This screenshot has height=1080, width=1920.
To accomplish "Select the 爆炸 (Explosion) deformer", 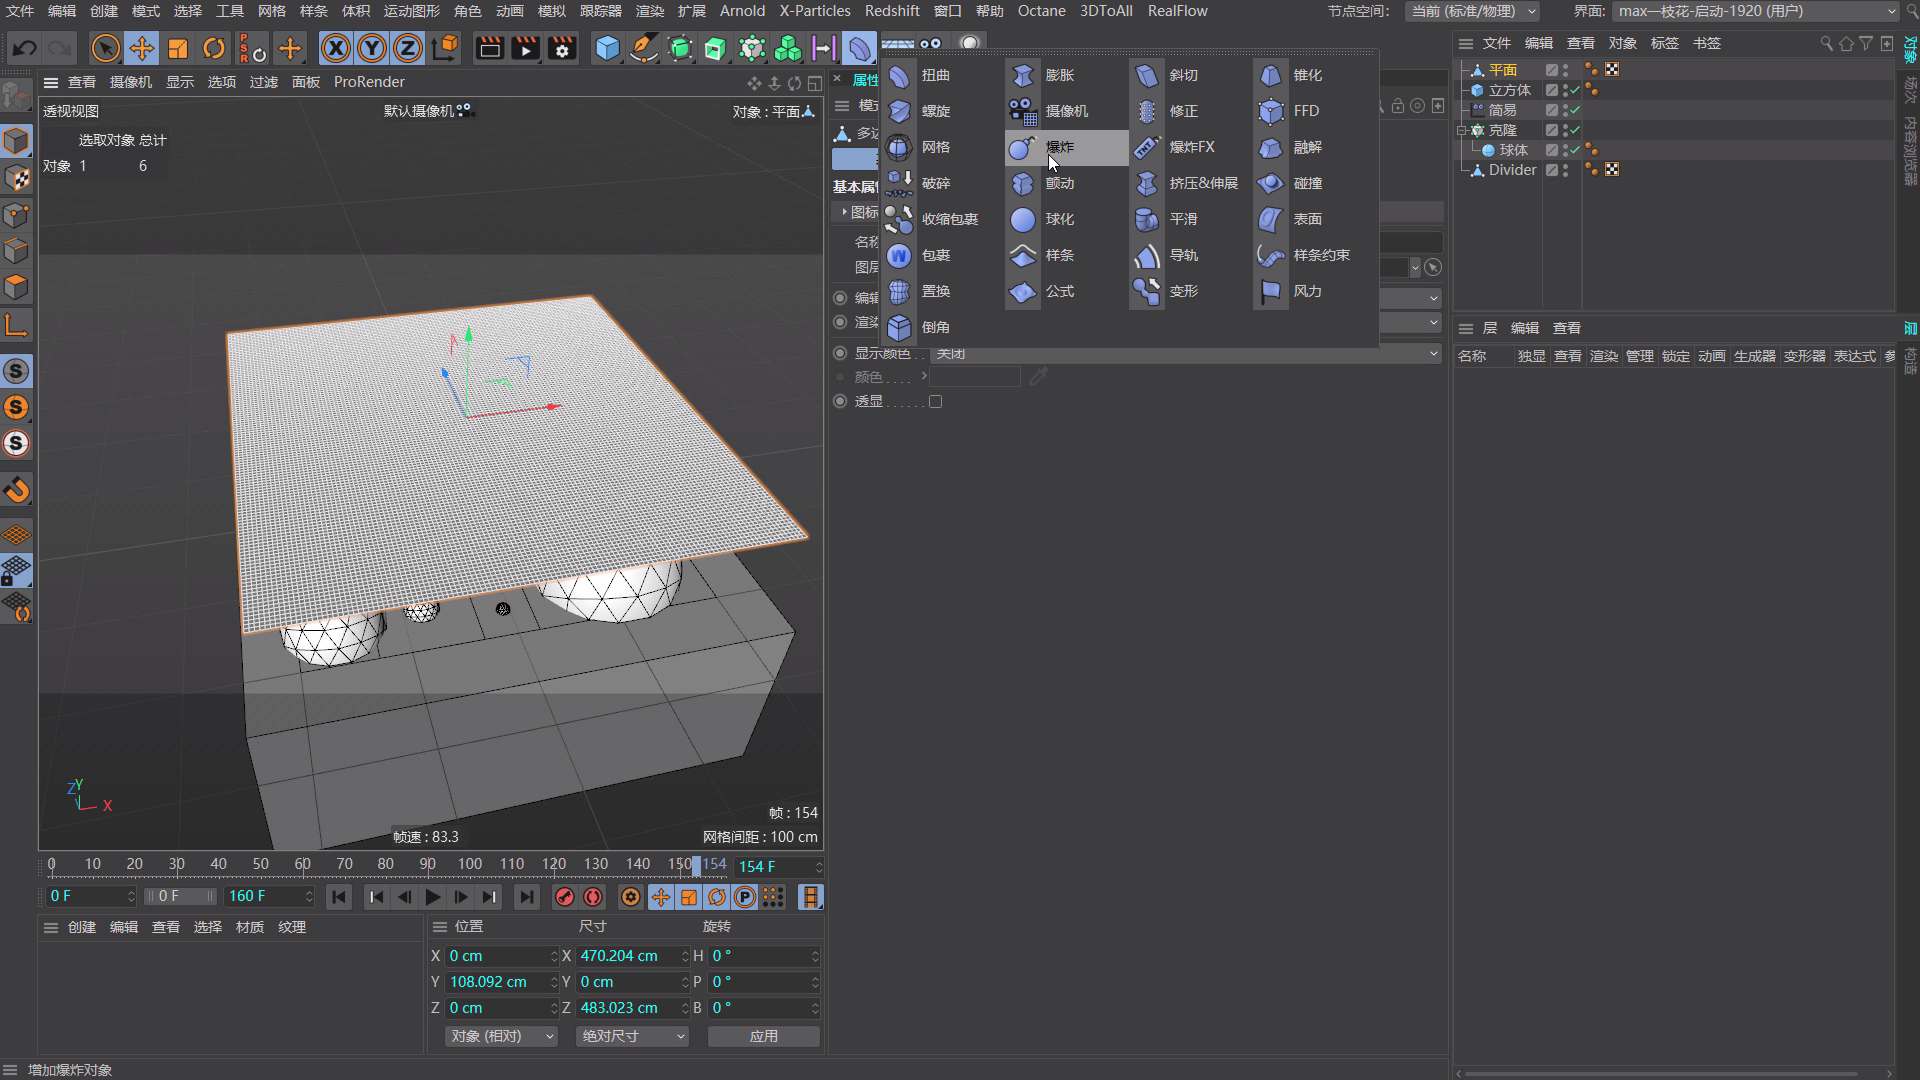I will tap(1058, 147).
